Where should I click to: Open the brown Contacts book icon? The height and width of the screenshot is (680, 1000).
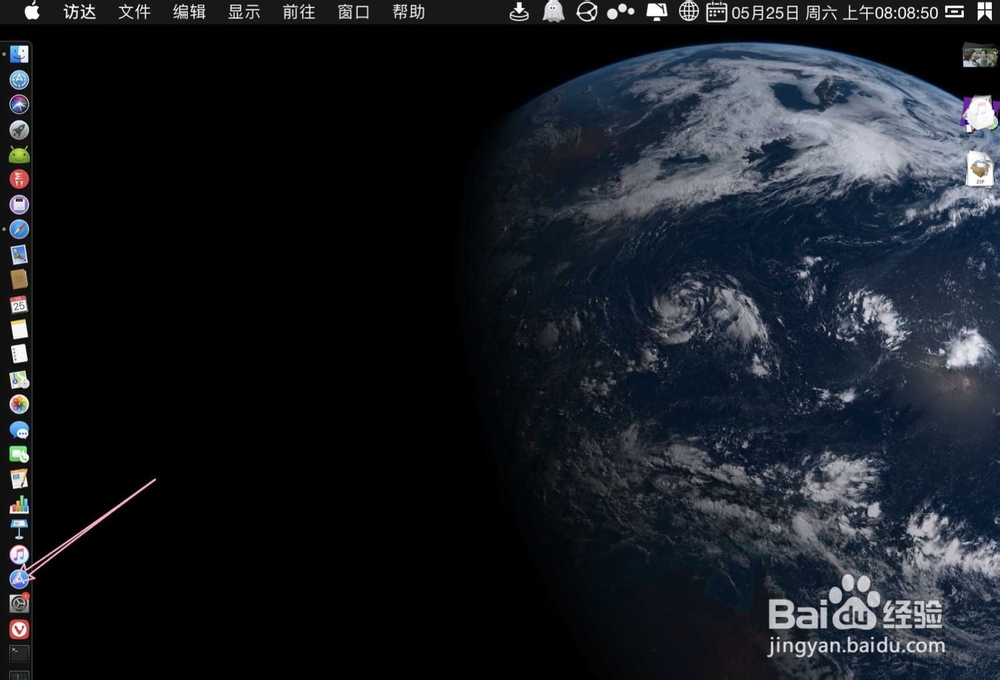coord(19,279)
